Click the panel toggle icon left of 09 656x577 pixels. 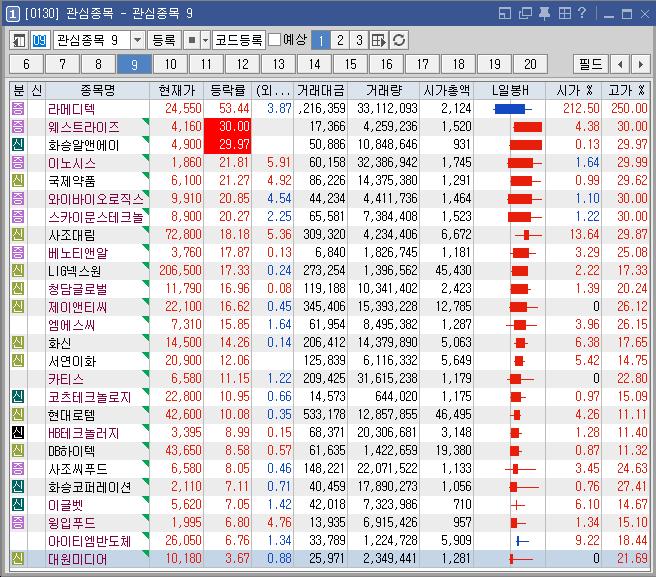(x=19, y=41)
